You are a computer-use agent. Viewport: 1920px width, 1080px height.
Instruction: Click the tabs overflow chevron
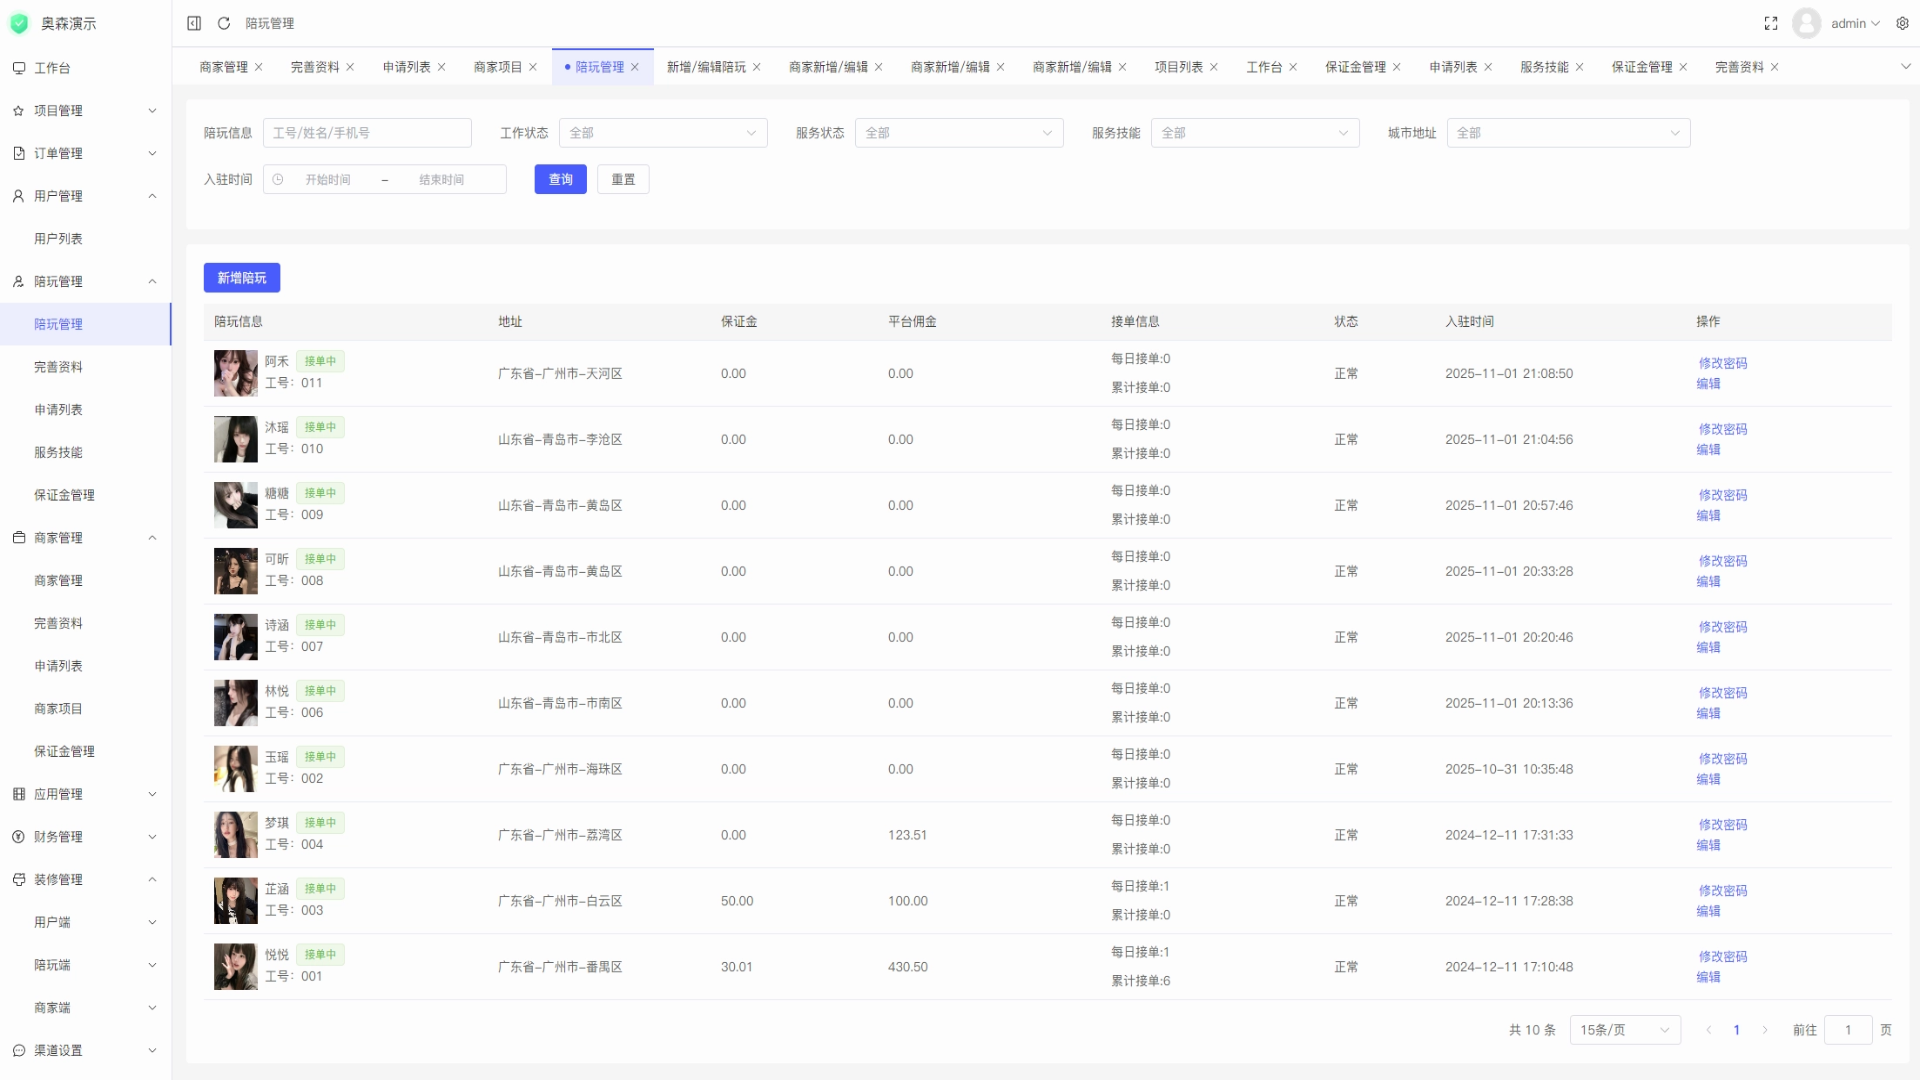1905,67
